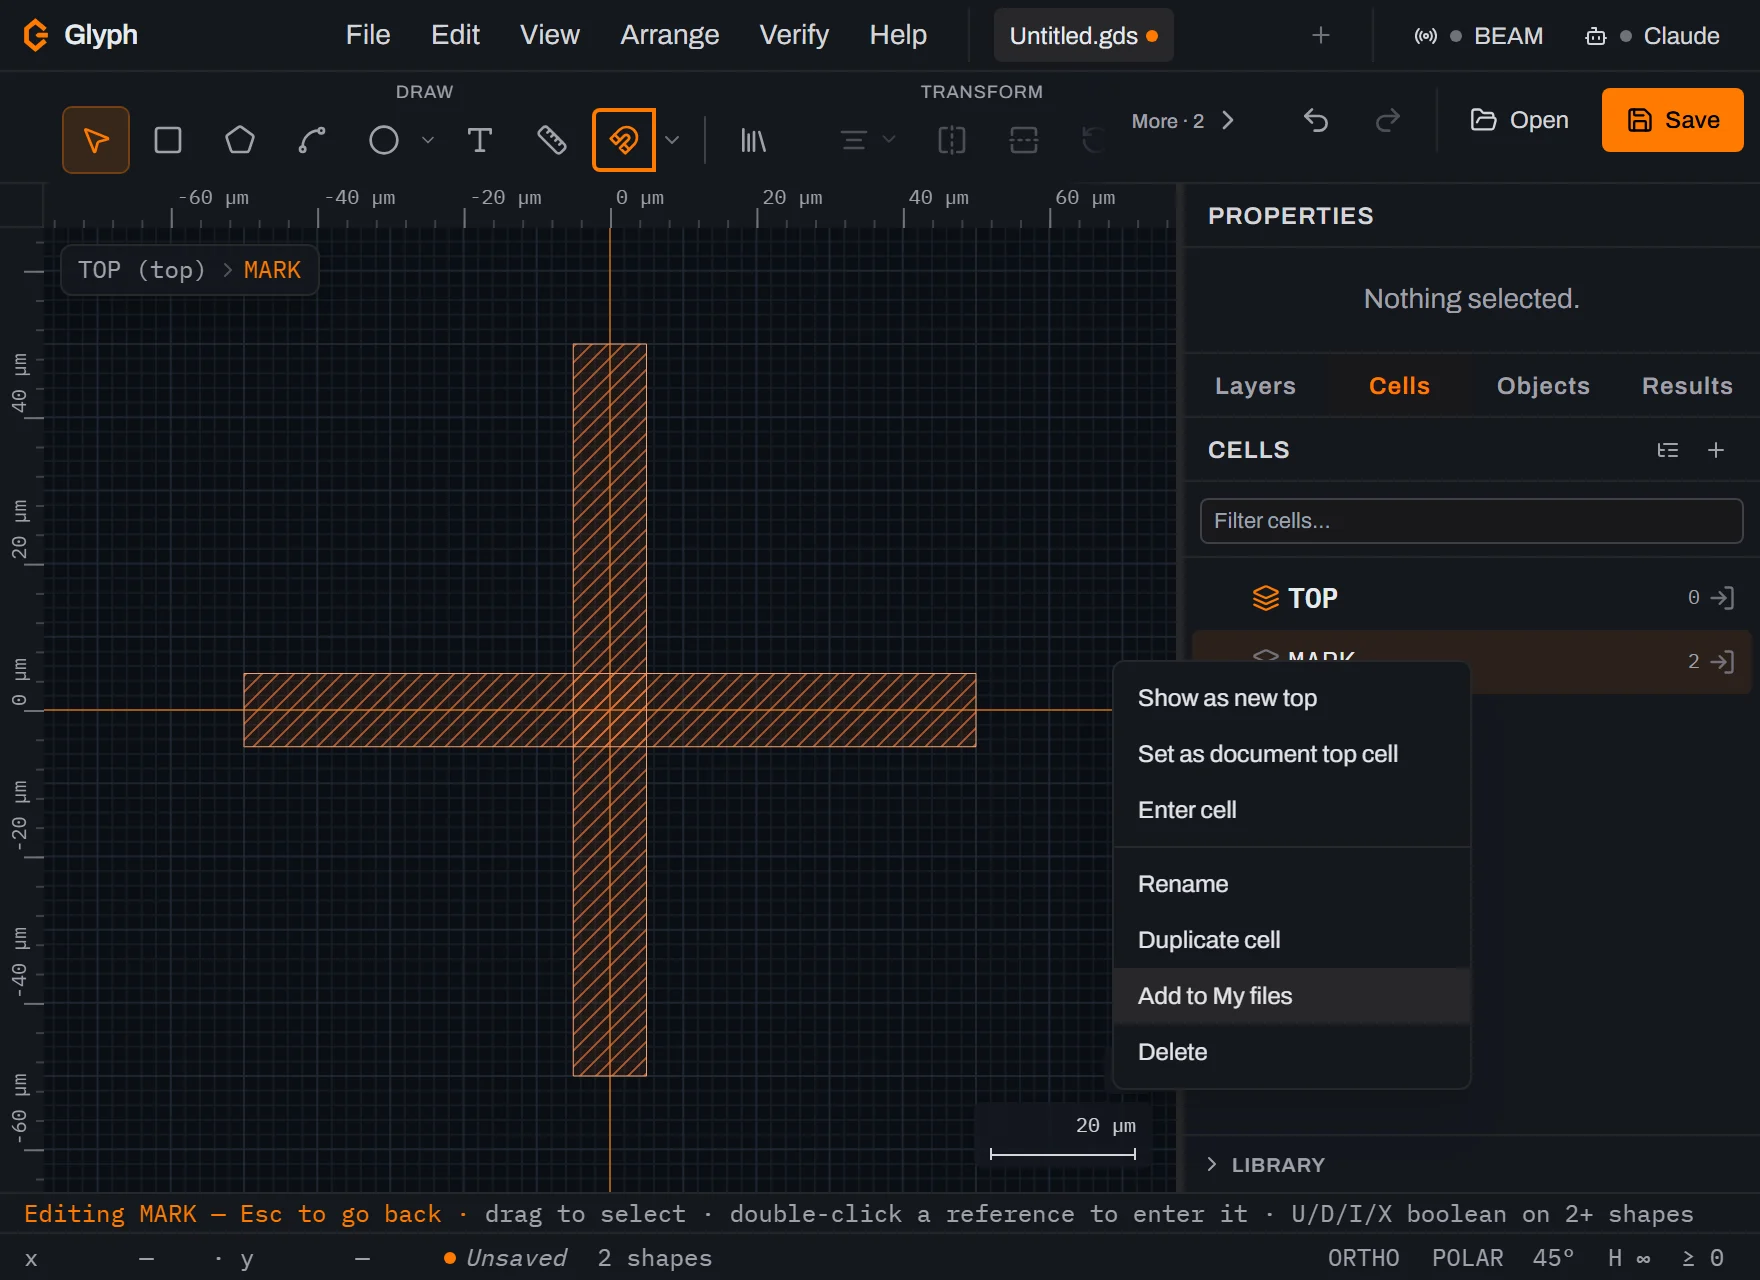Choose the Polygon draw tool

(240, 140)
